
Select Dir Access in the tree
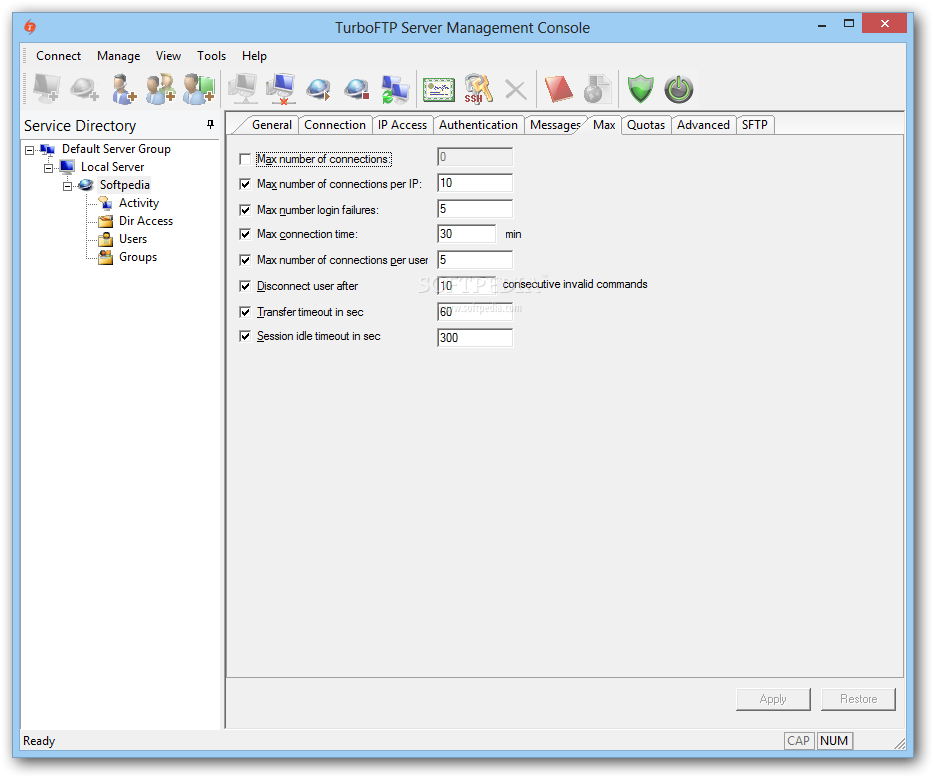(x=146, y=221)
